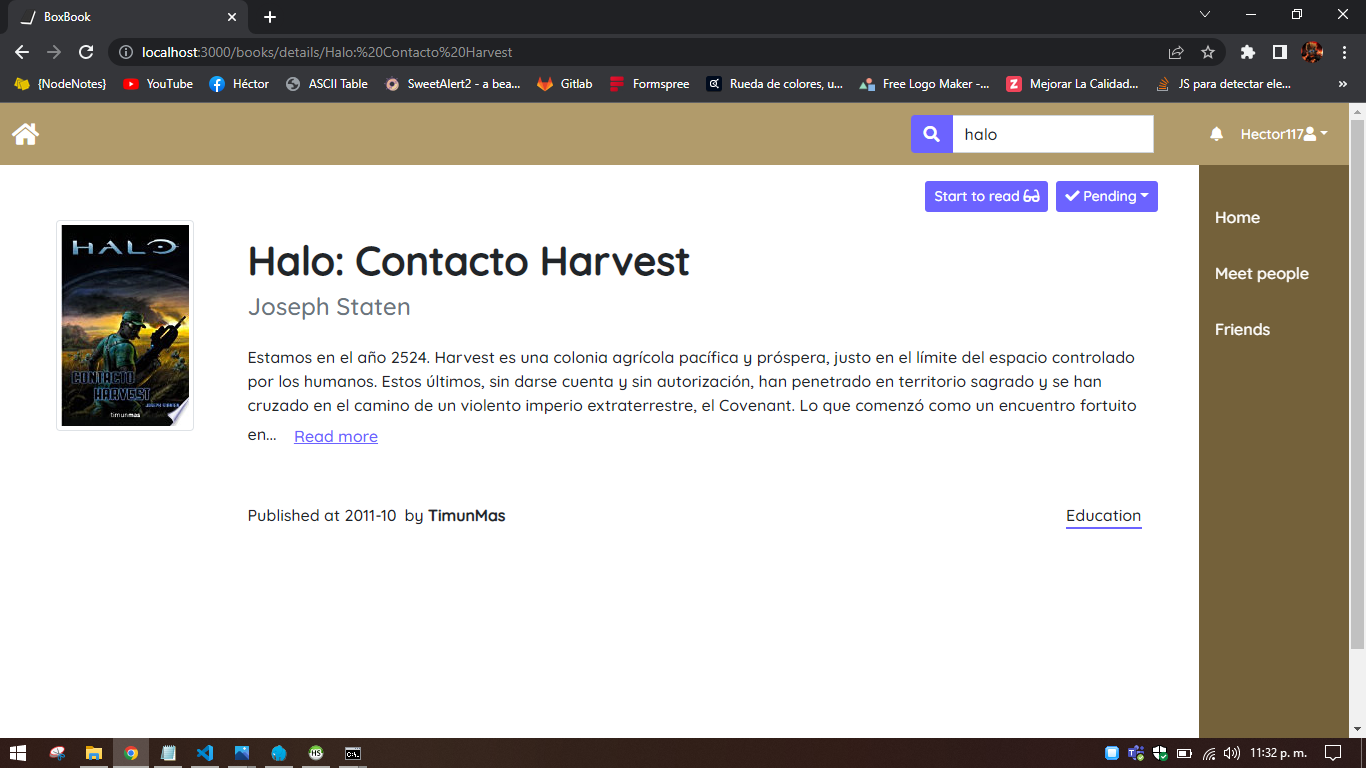Open the Mejorar La Calidad bookmark
This screenshot has width=1366, height=768.
click(1072, 84)
